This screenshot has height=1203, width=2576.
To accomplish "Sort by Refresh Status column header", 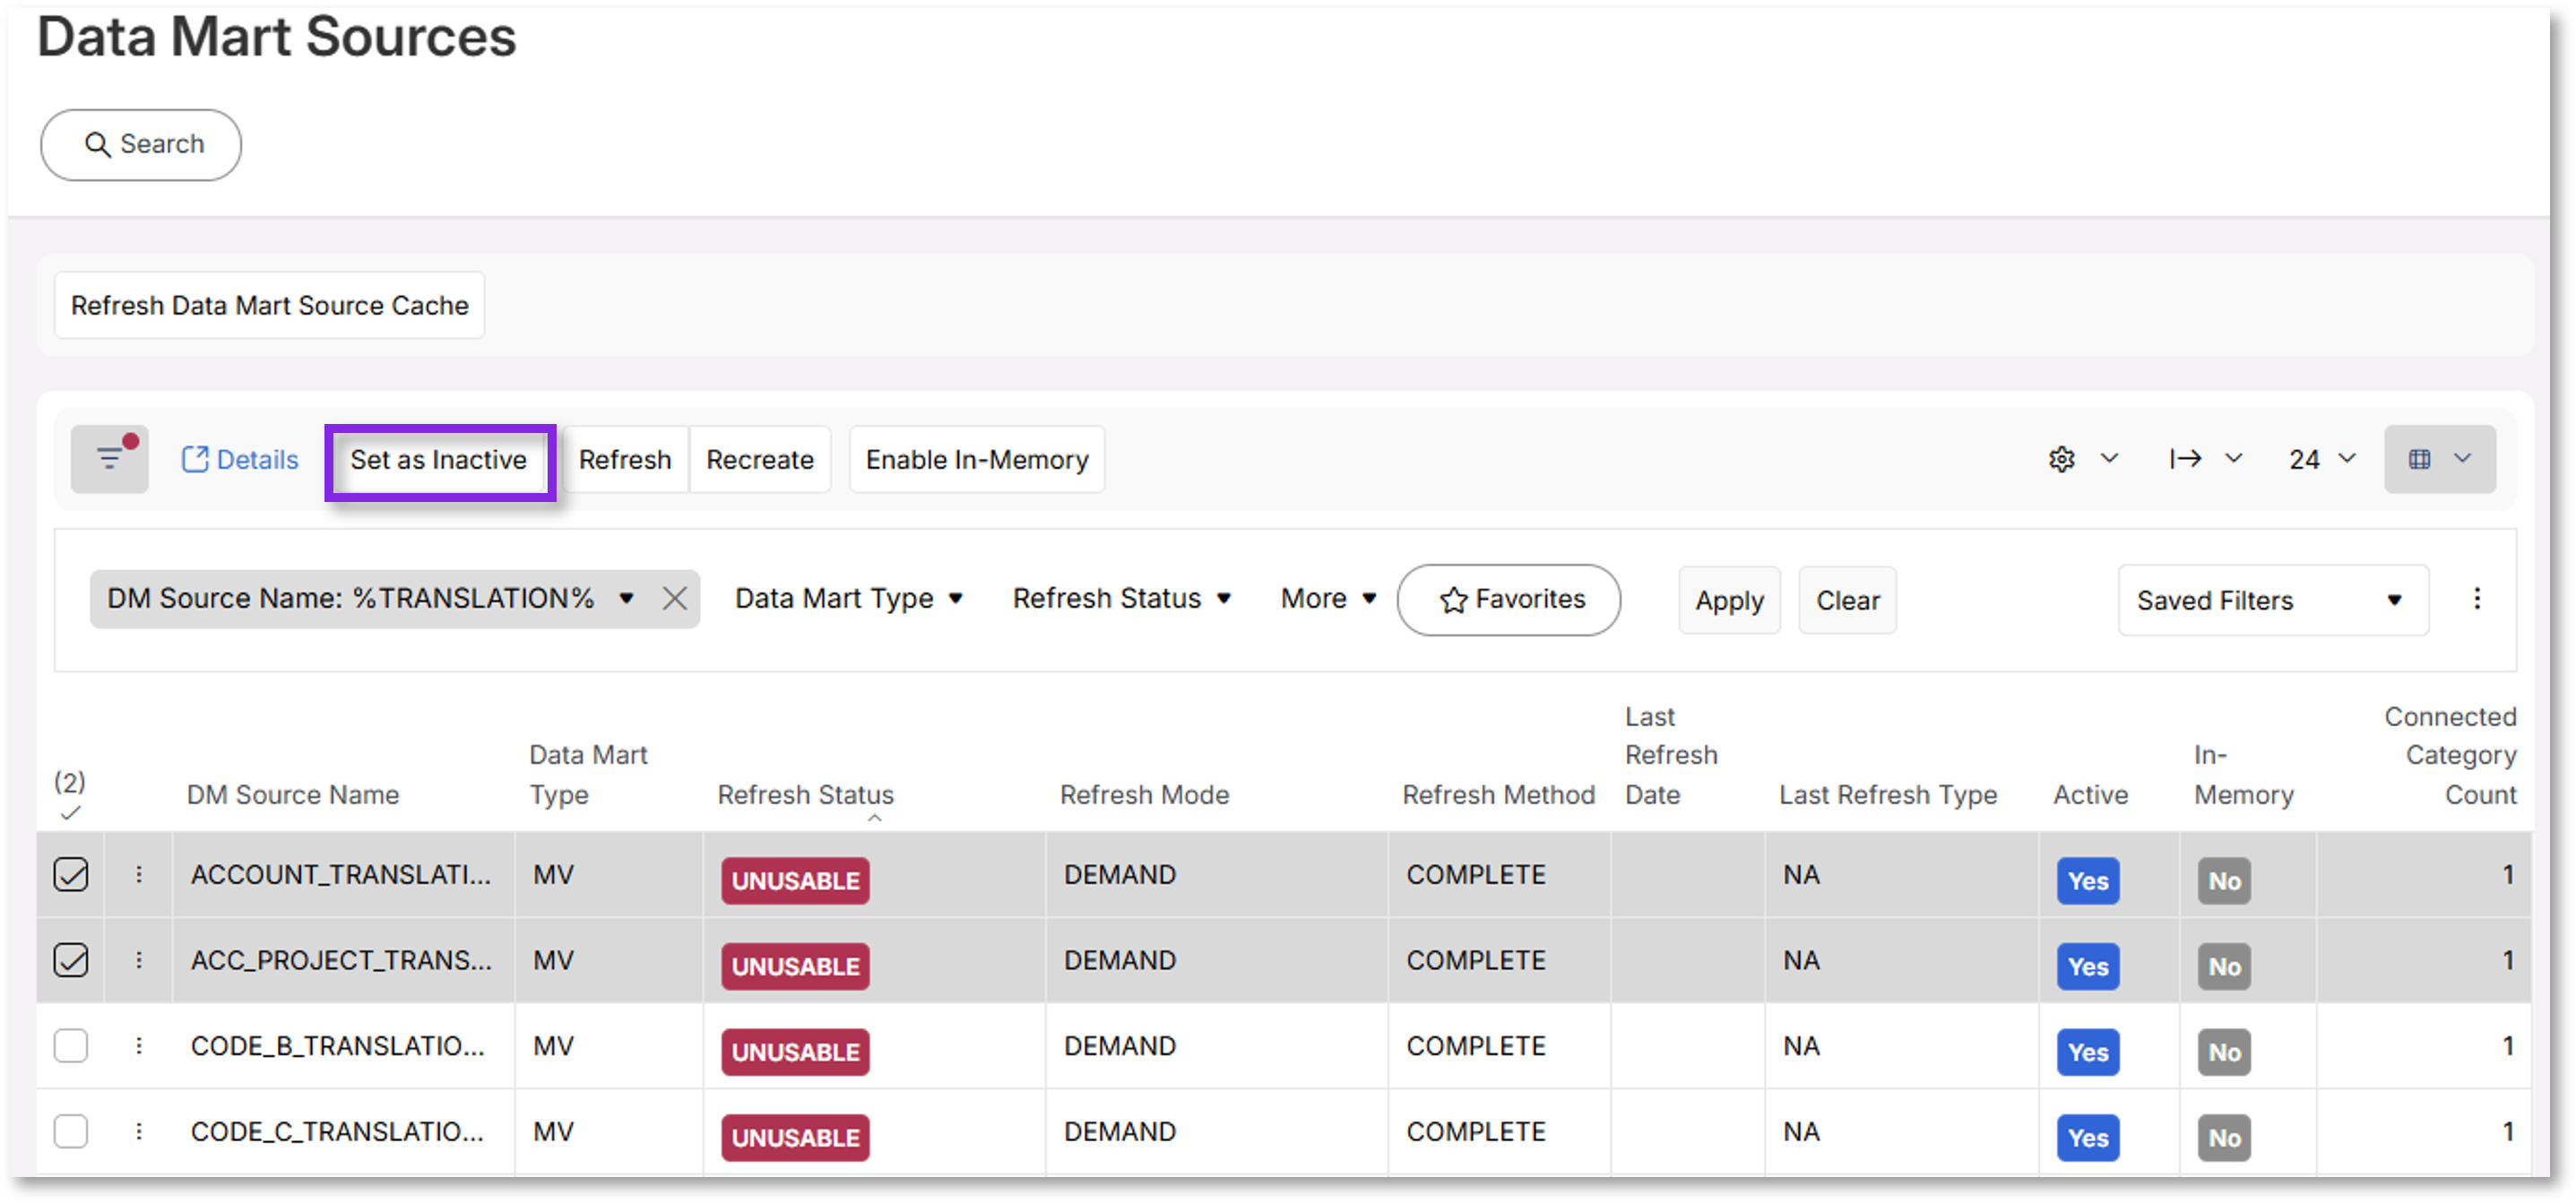I will pos(806,795).
